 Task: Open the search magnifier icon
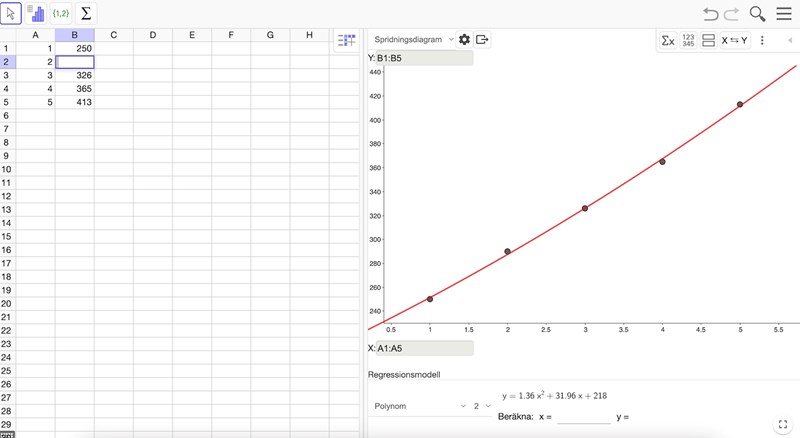(x=757, y=14)
